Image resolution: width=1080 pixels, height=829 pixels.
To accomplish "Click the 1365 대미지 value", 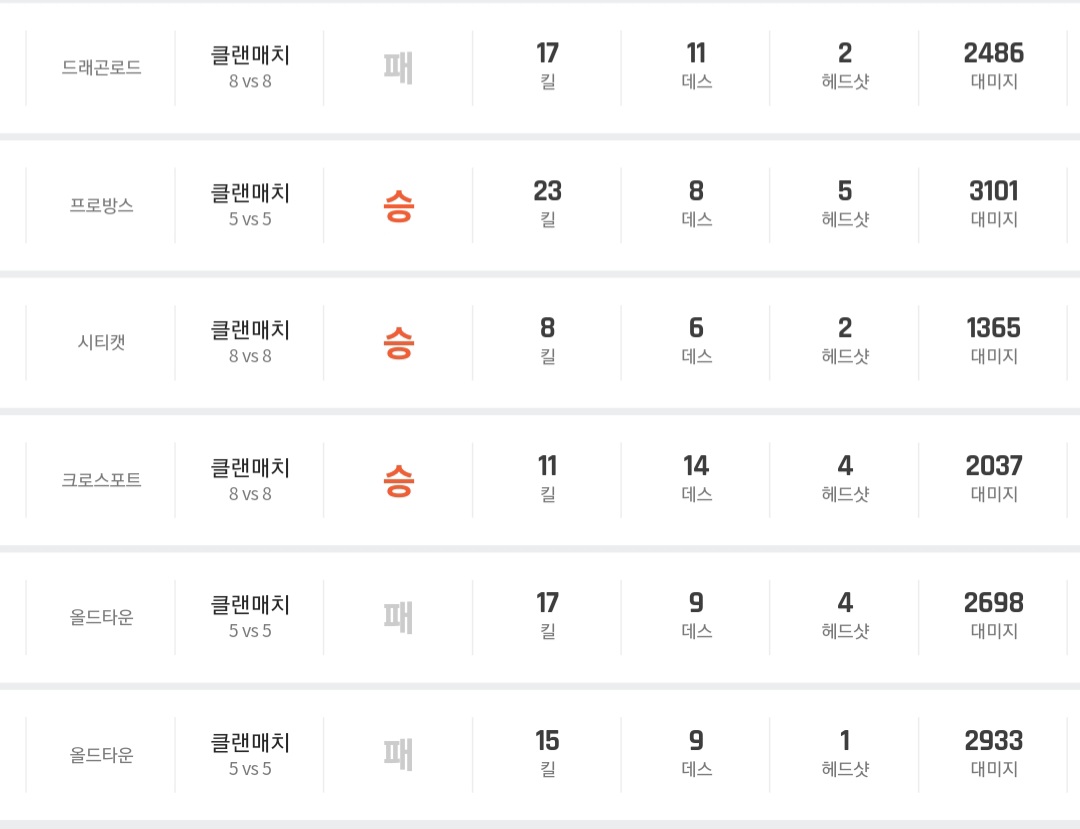I will (x=993, y=329).
